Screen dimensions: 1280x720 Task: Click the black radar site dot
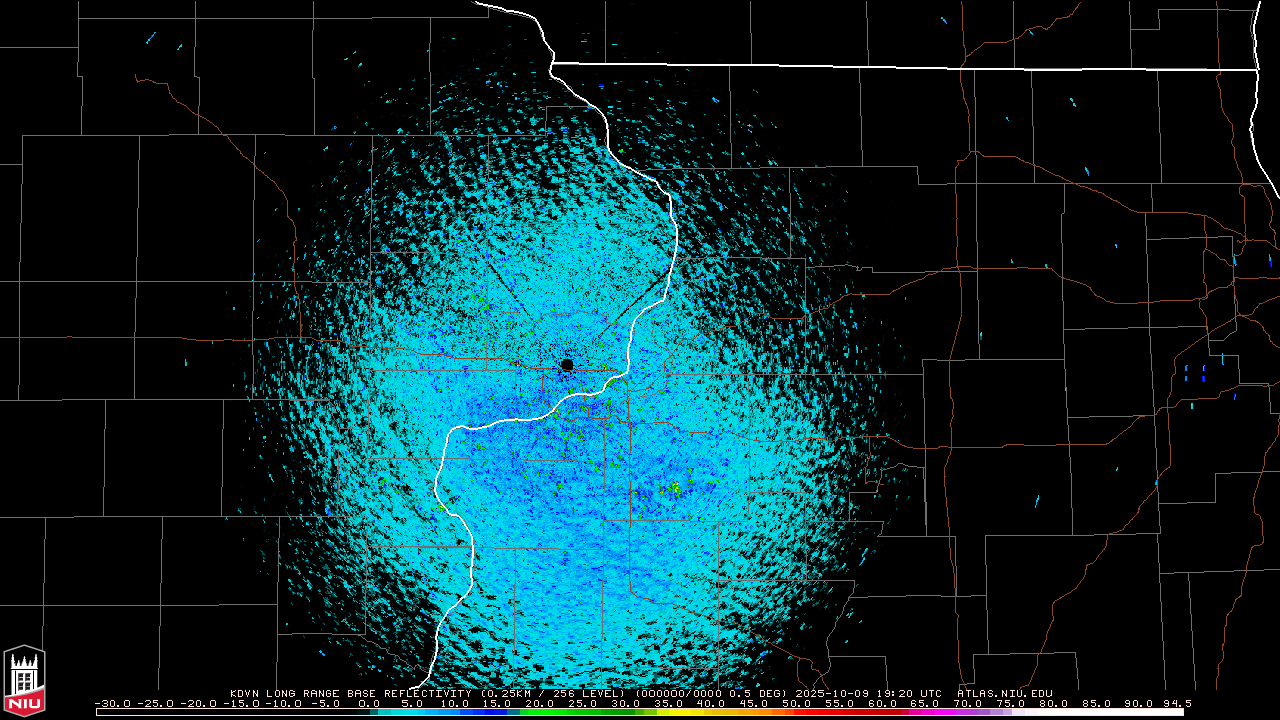click(567, 365)
